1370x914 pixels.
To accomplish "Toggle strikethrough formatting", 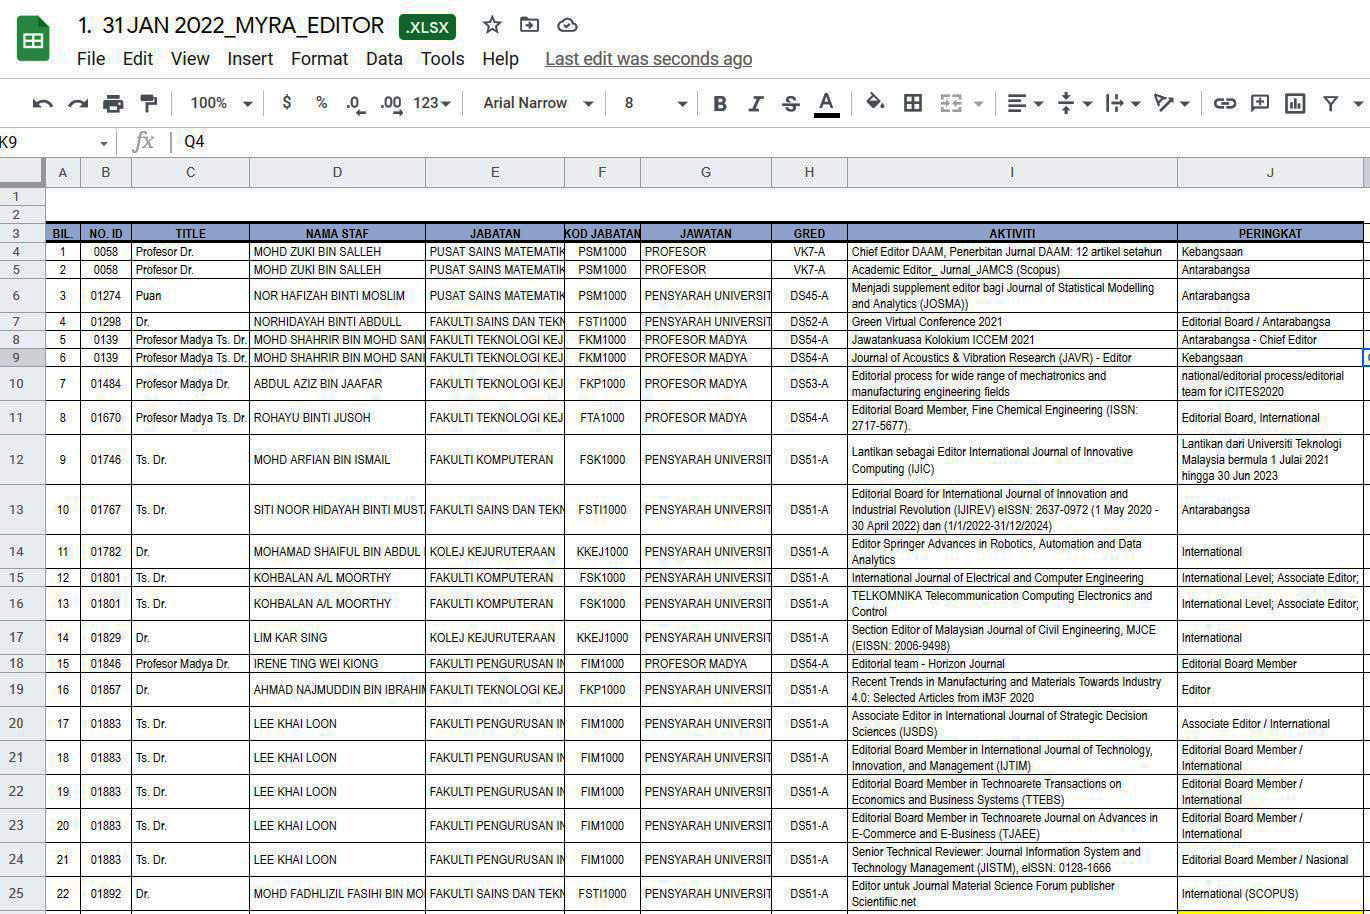I will pyautogui.click(x=791, y=103).
